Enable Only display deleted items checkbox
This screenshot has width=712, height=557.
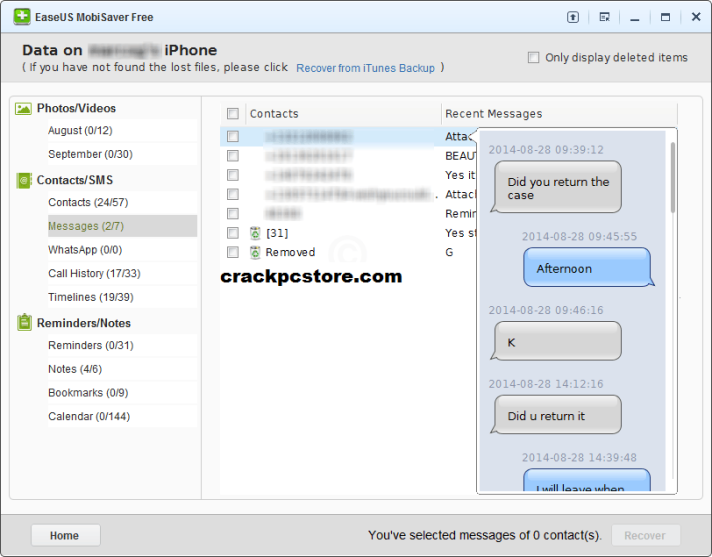pyautogui.click(x=534, y=58)
